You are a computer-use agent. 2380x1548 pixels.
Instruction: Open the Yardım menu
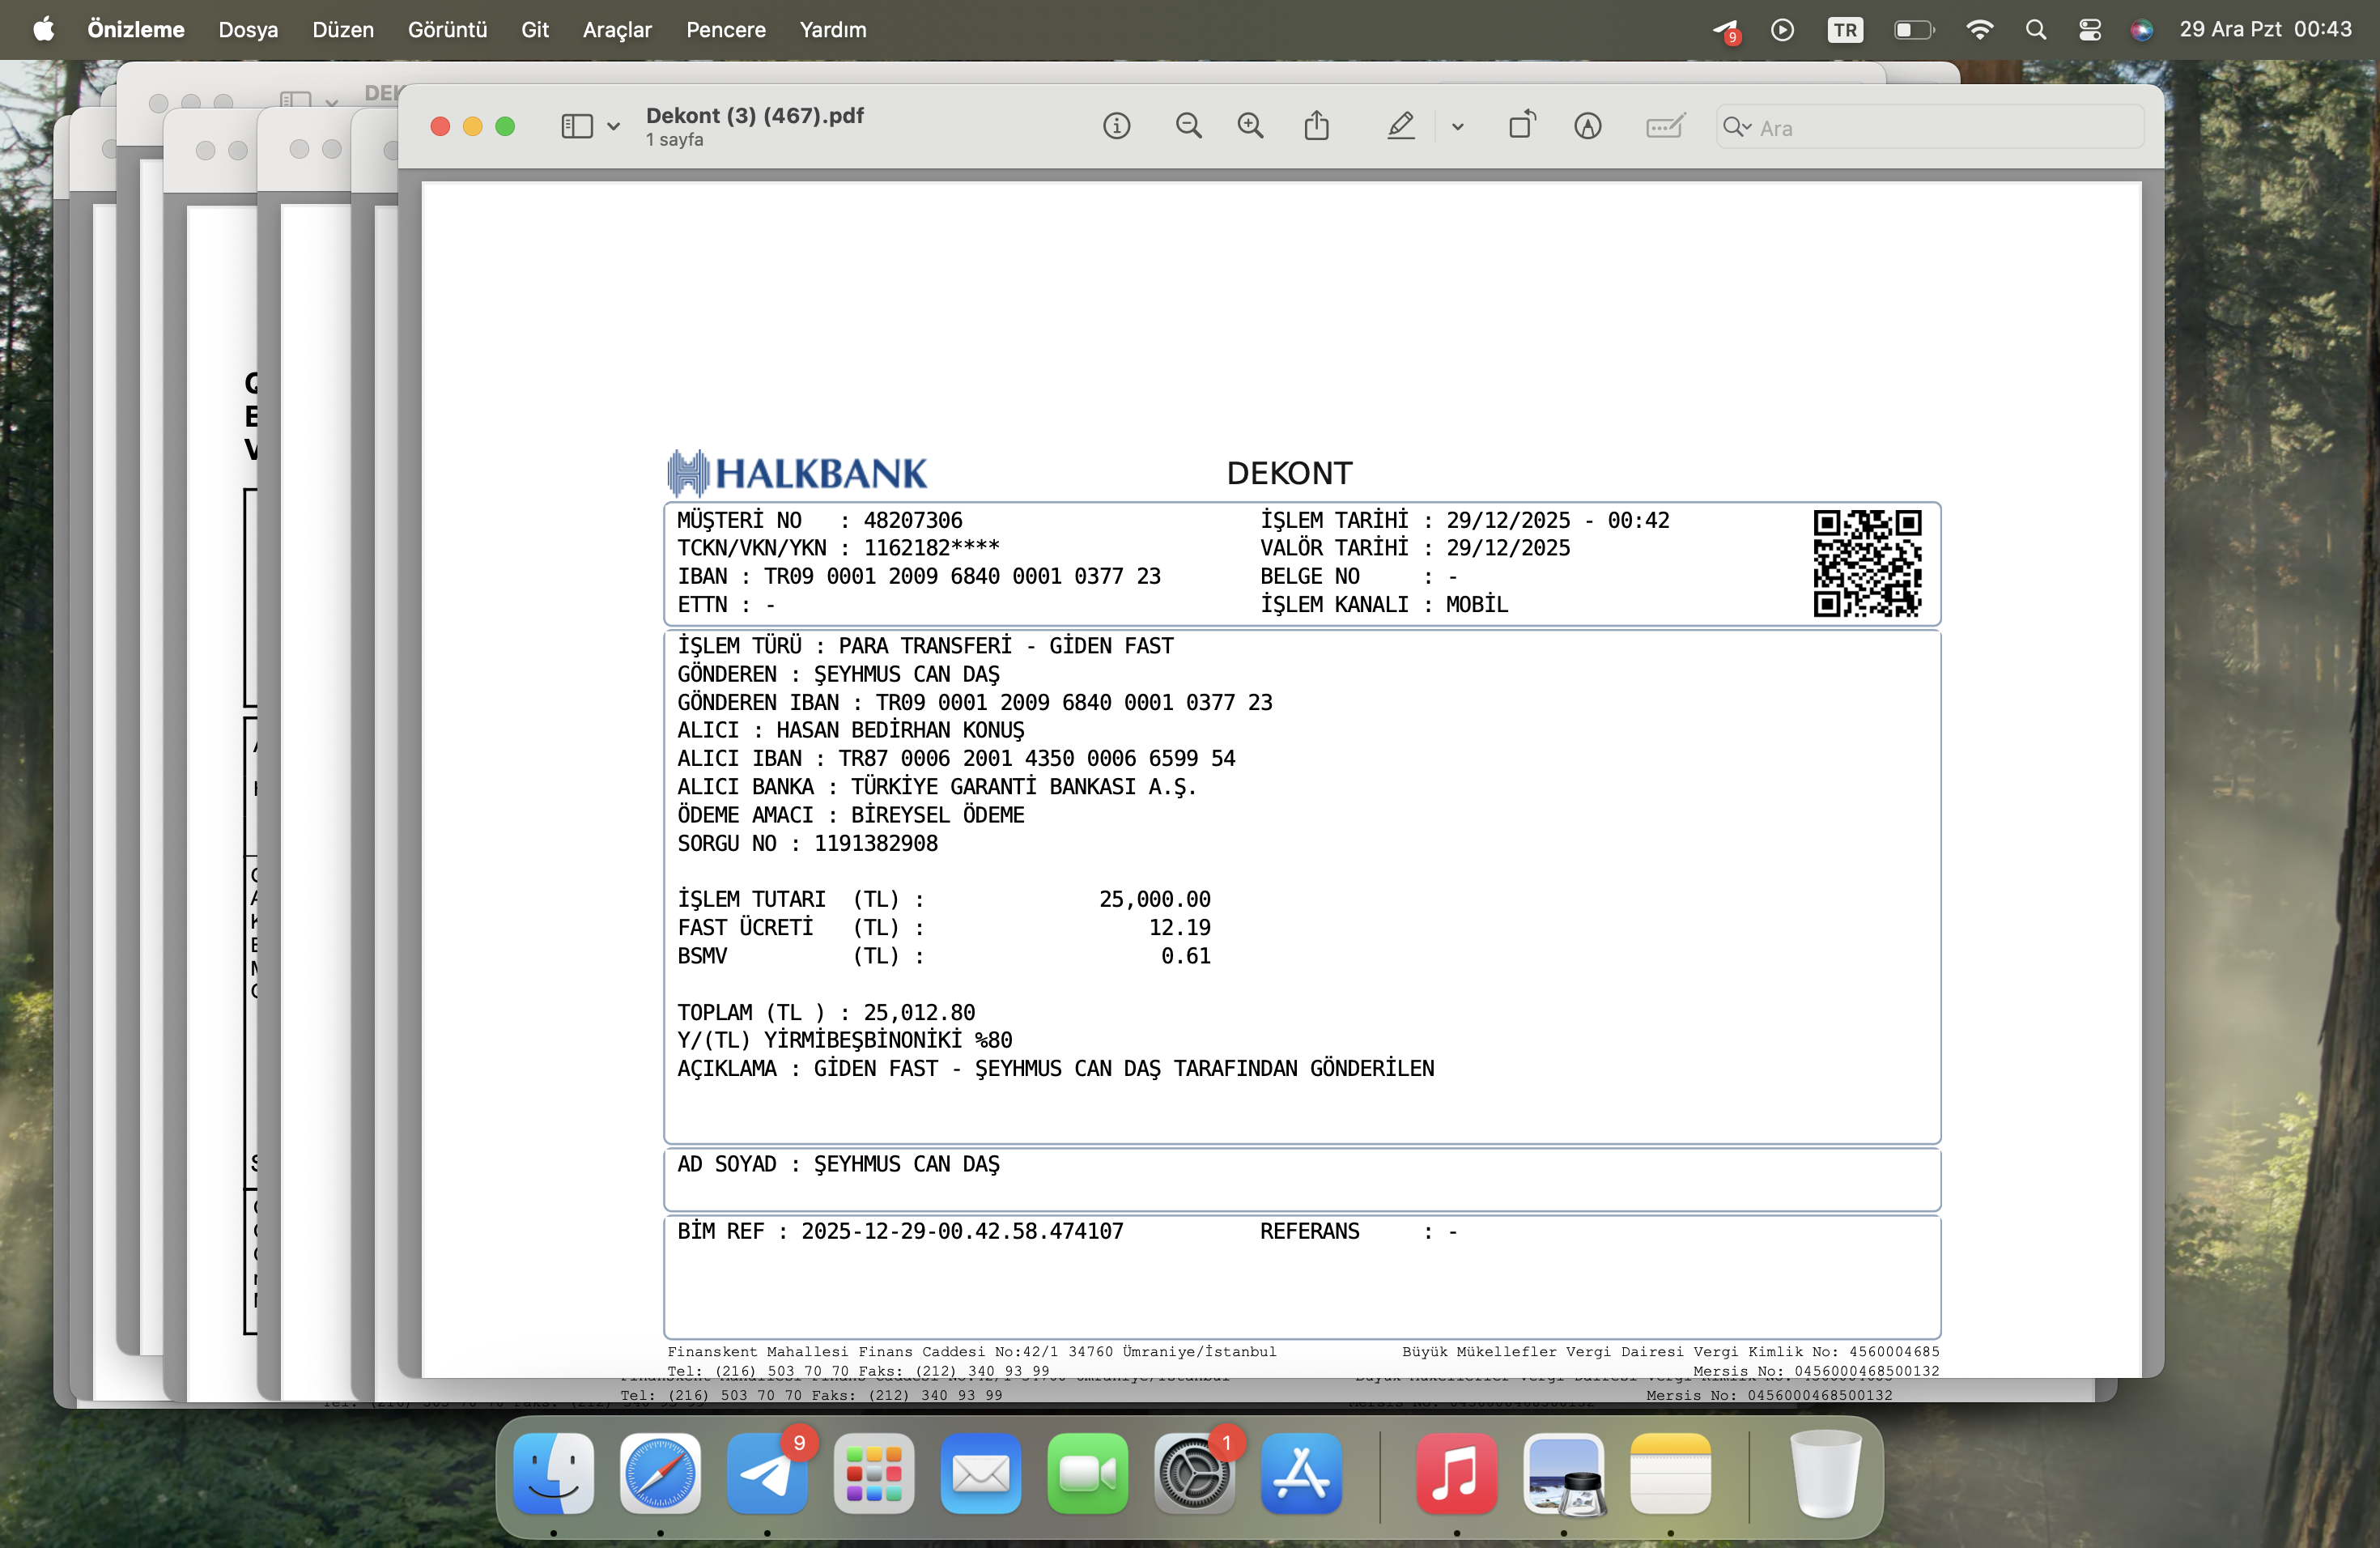(833, 29)
